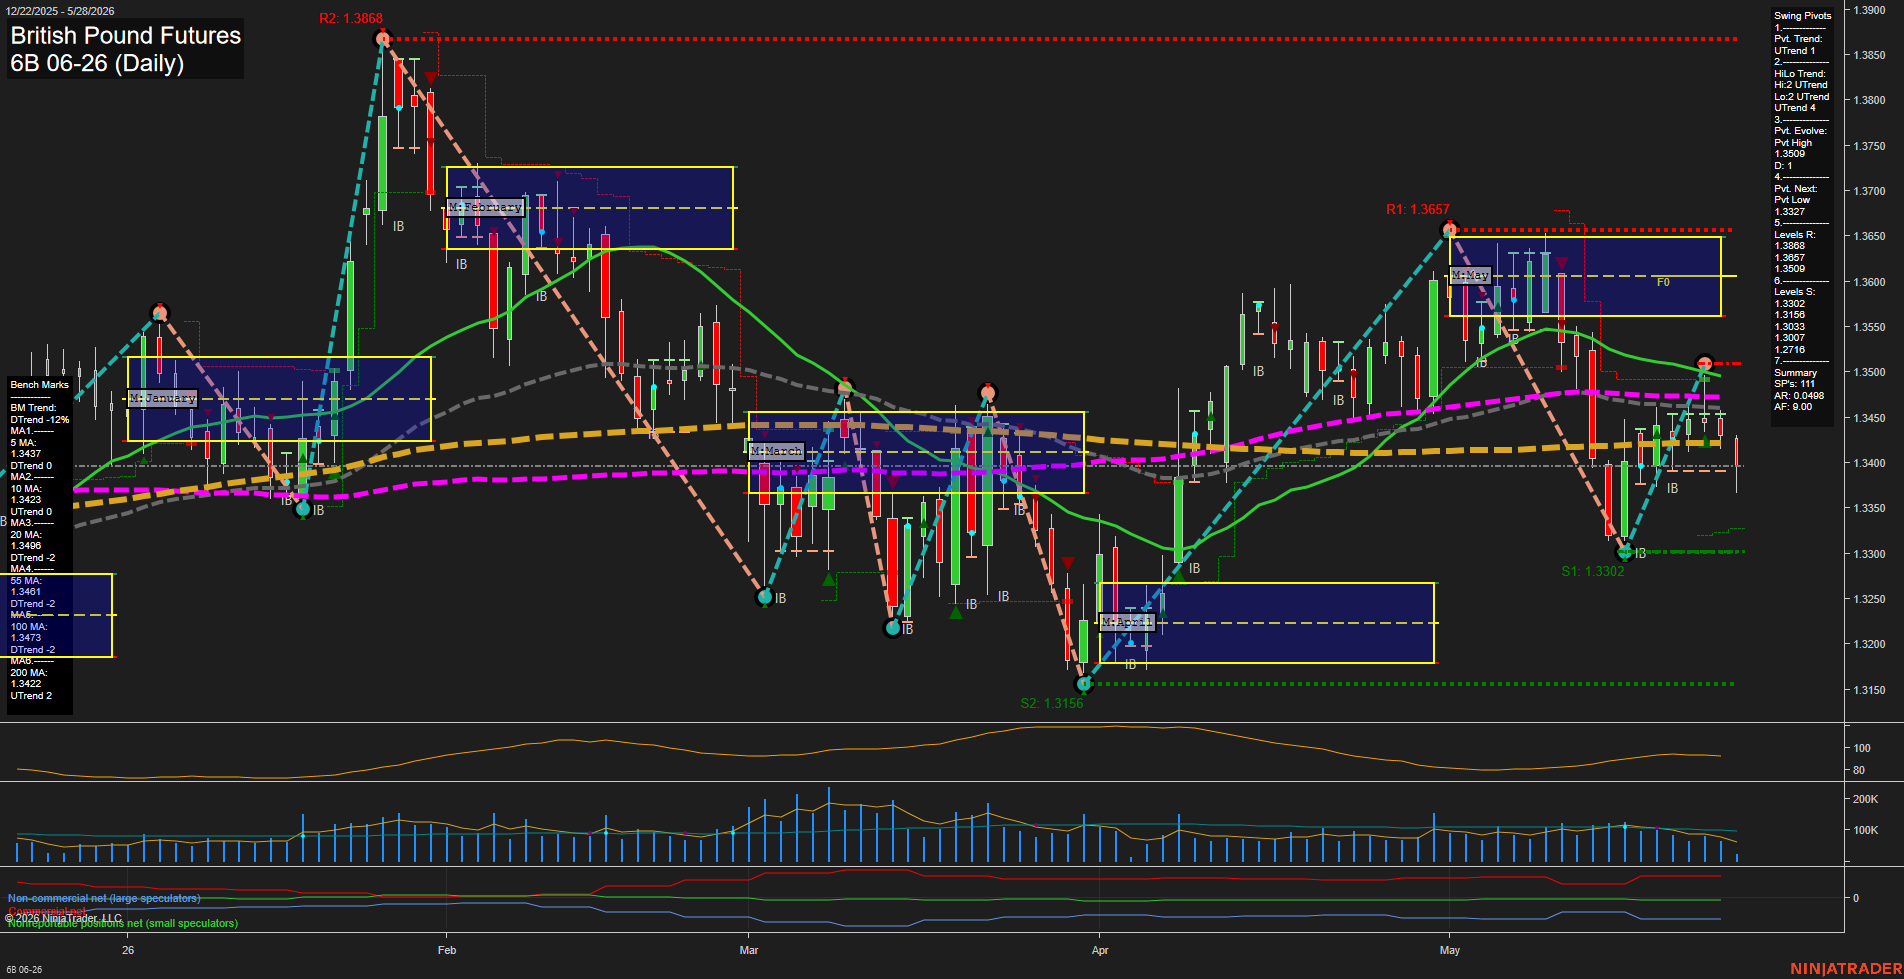Click the 1.3900 price axis label
This screenshot has height=979, width=1904.
click(1870, 10)
